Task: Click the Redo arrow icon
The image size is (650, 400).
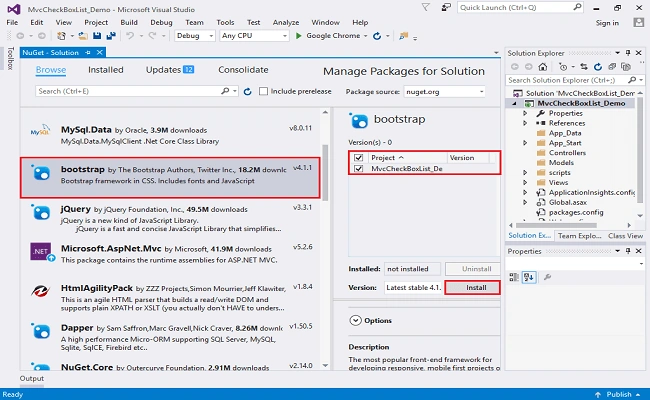Action: (x=153, y=36)
